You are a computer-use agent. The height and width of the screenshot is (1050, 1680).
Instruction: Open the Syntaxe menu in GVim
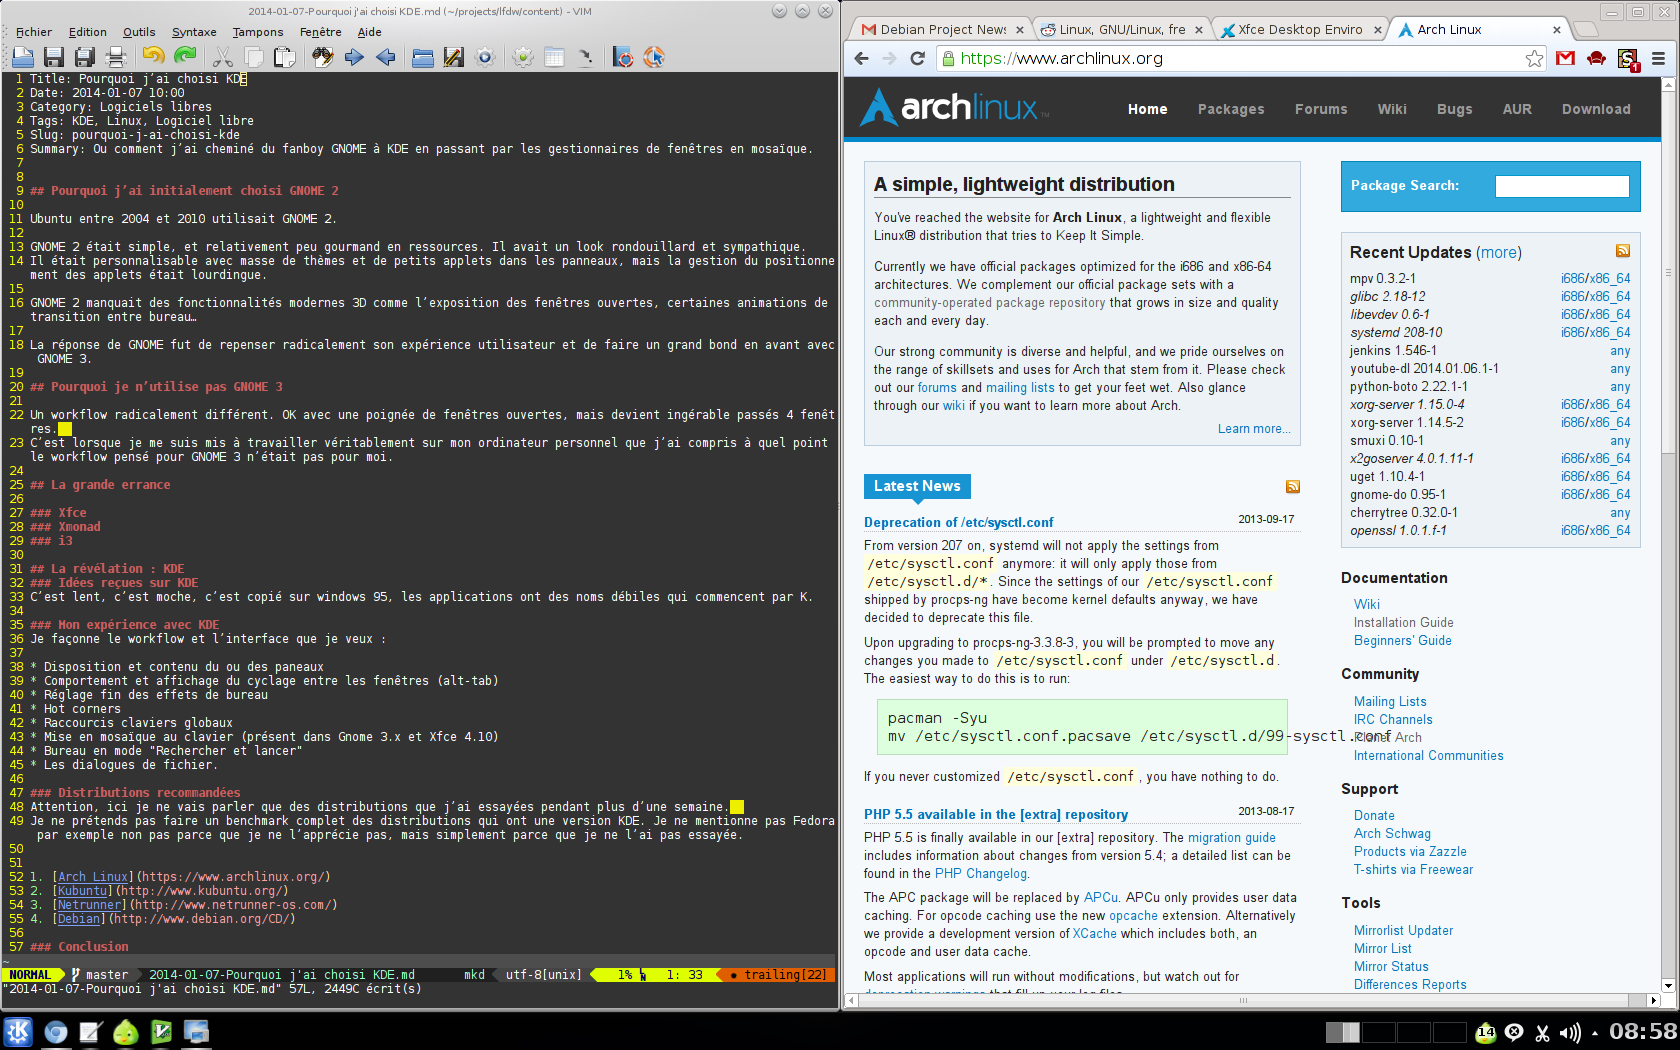point(194,32)
